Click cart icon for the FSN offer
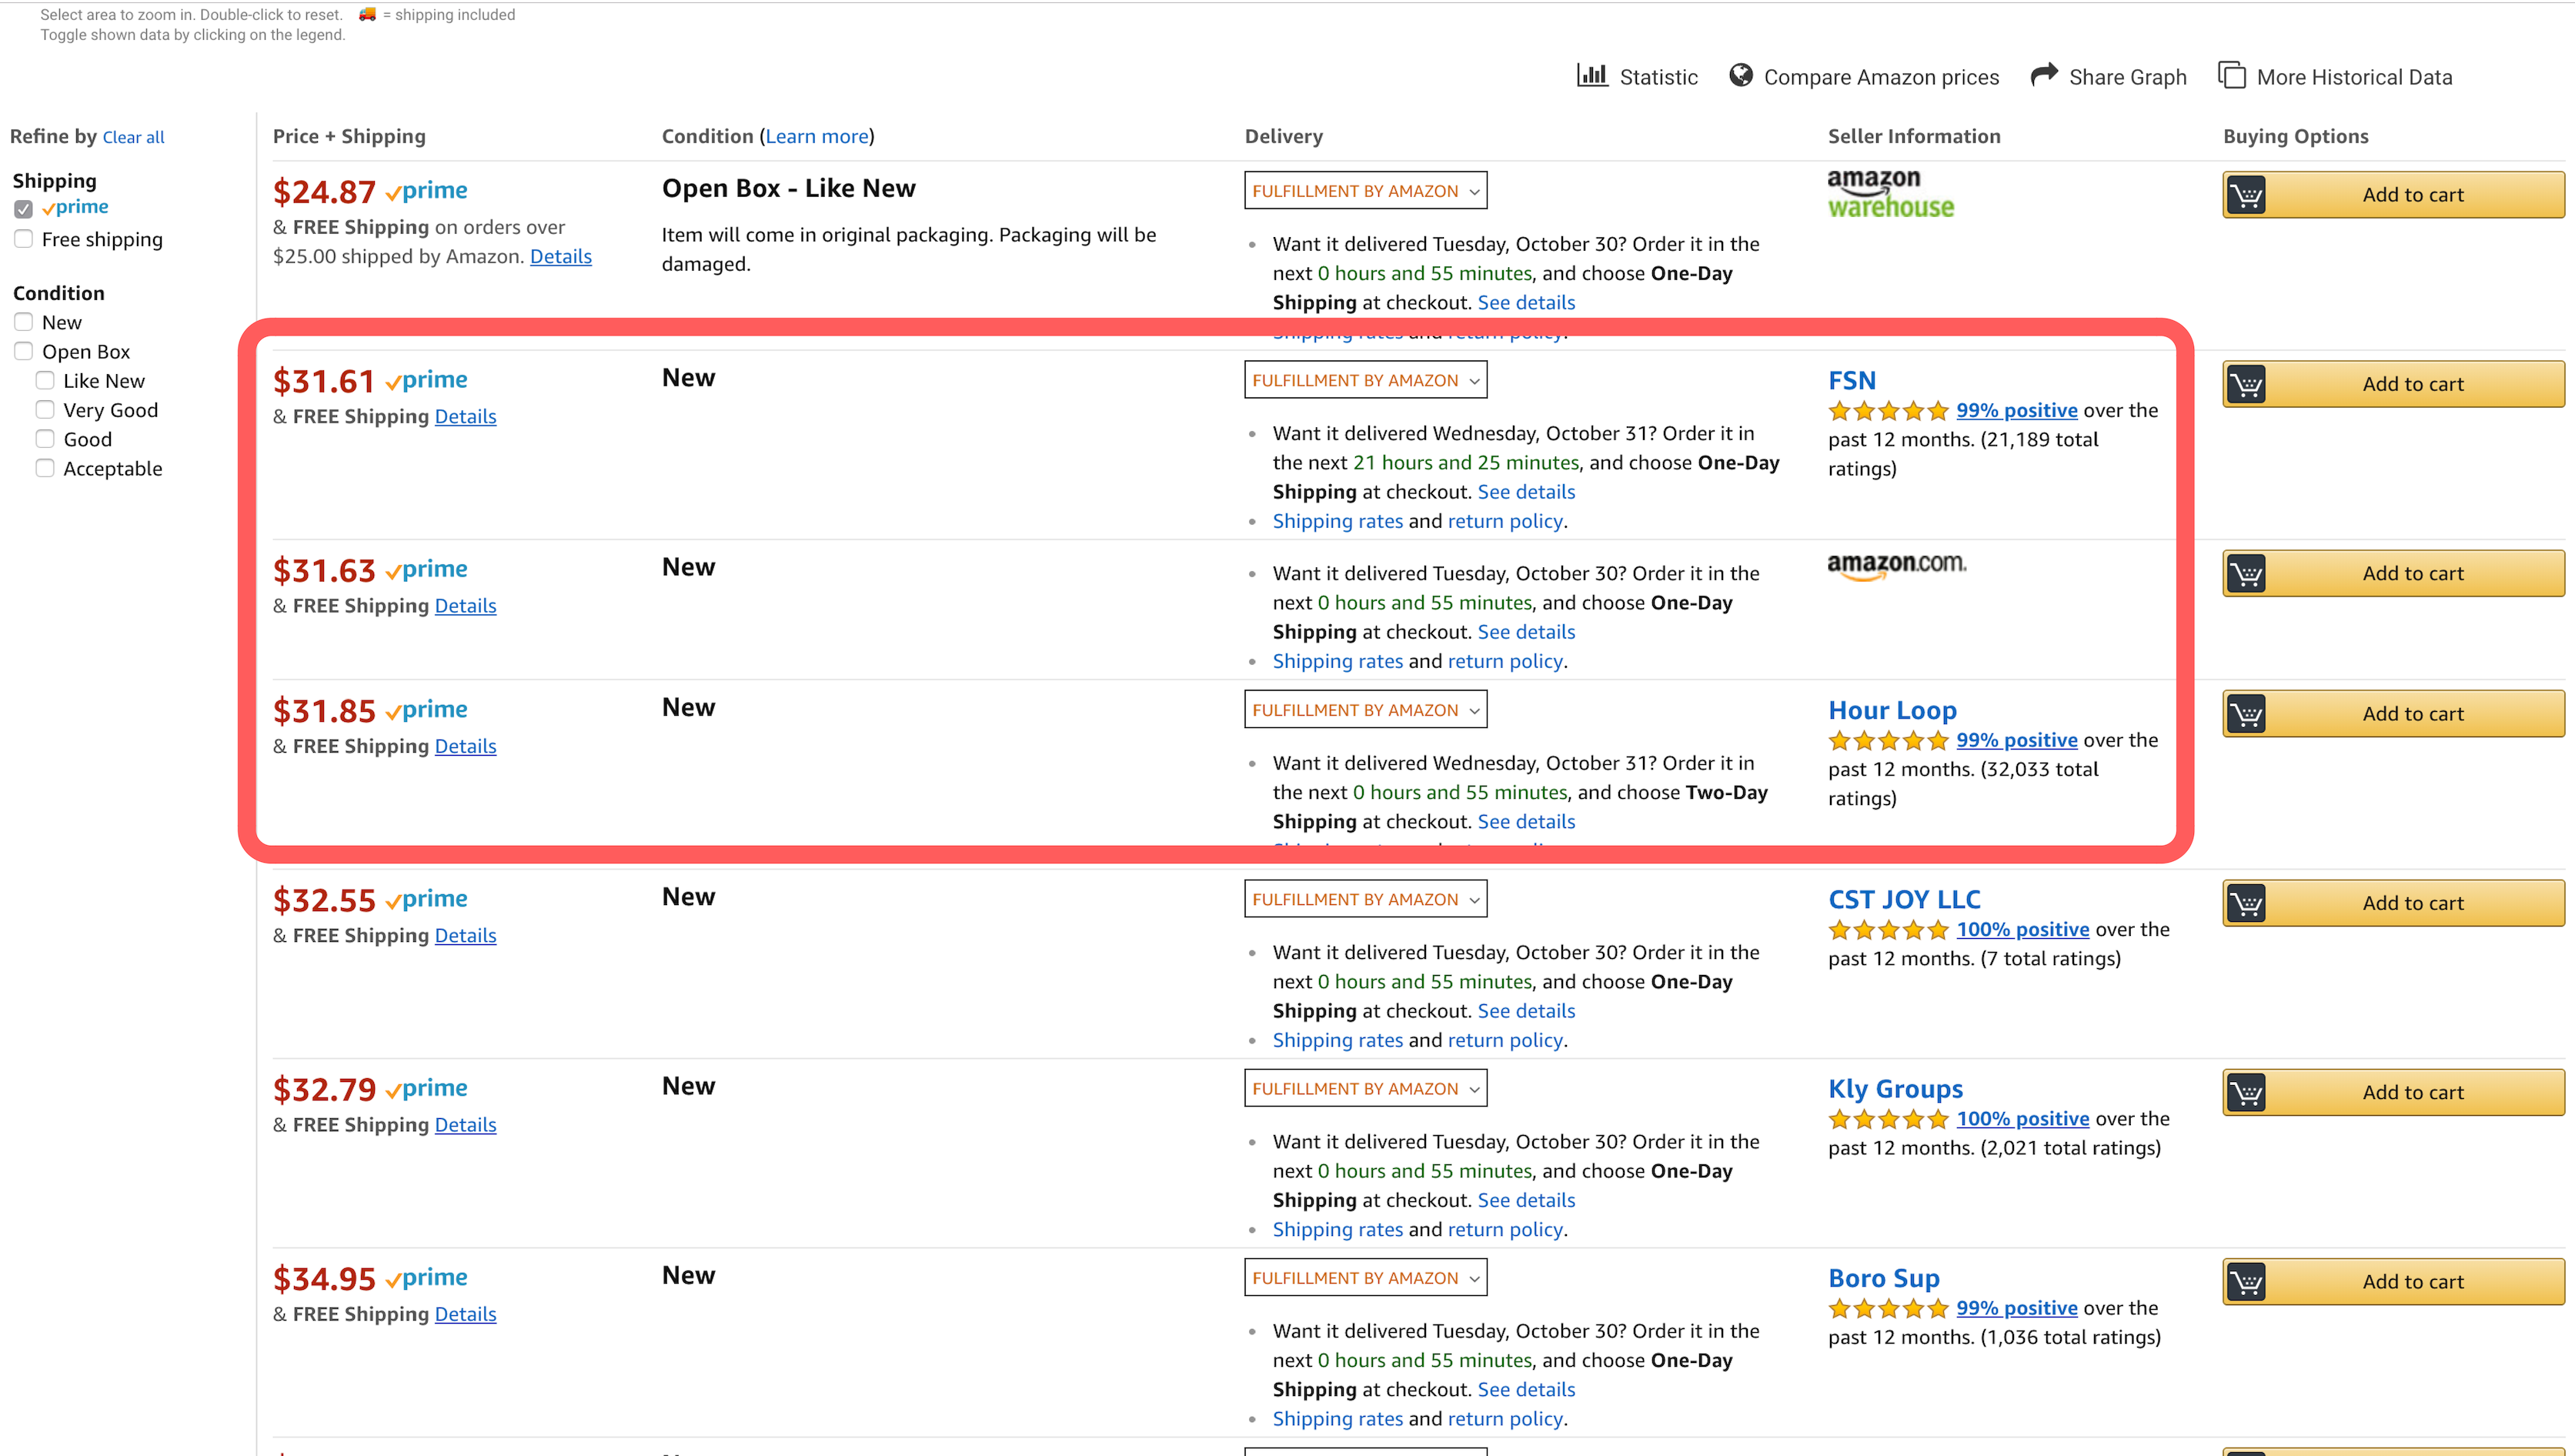 click(x=2246, y=384)
